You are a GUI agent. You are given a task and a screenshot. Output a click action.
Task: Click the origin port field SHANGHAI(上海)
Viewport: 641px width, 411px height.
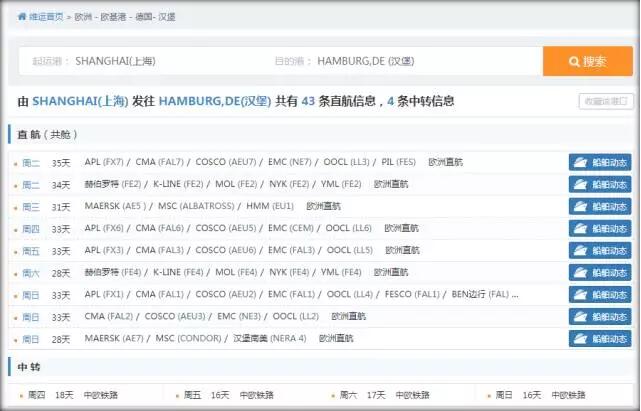point(115,61)
